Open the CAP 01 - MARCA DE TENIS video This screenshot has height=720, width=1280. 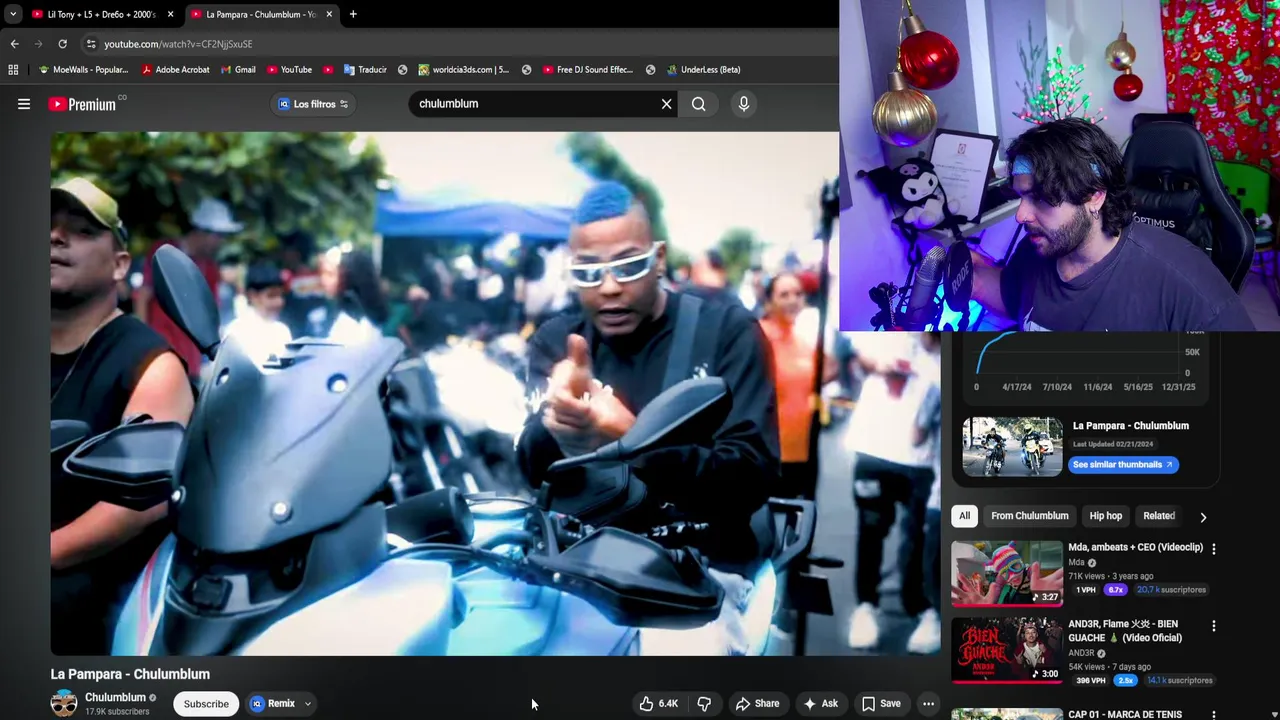pos(1125,715)
